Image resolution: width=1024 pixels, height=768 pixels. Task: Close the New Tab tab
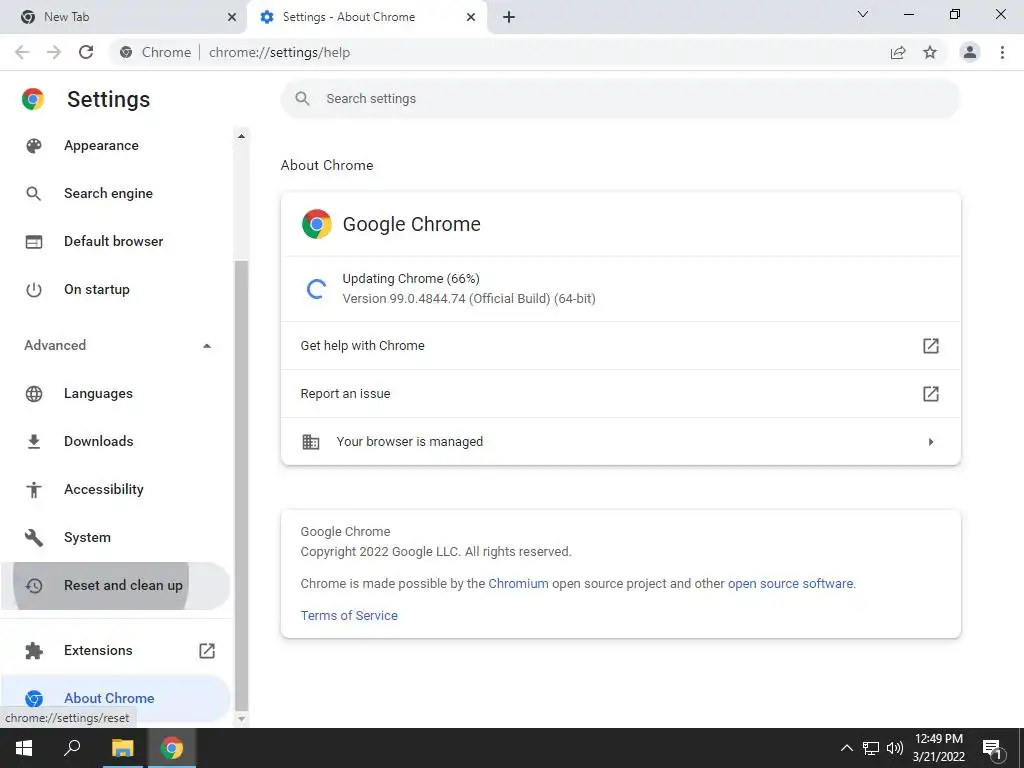232,17
